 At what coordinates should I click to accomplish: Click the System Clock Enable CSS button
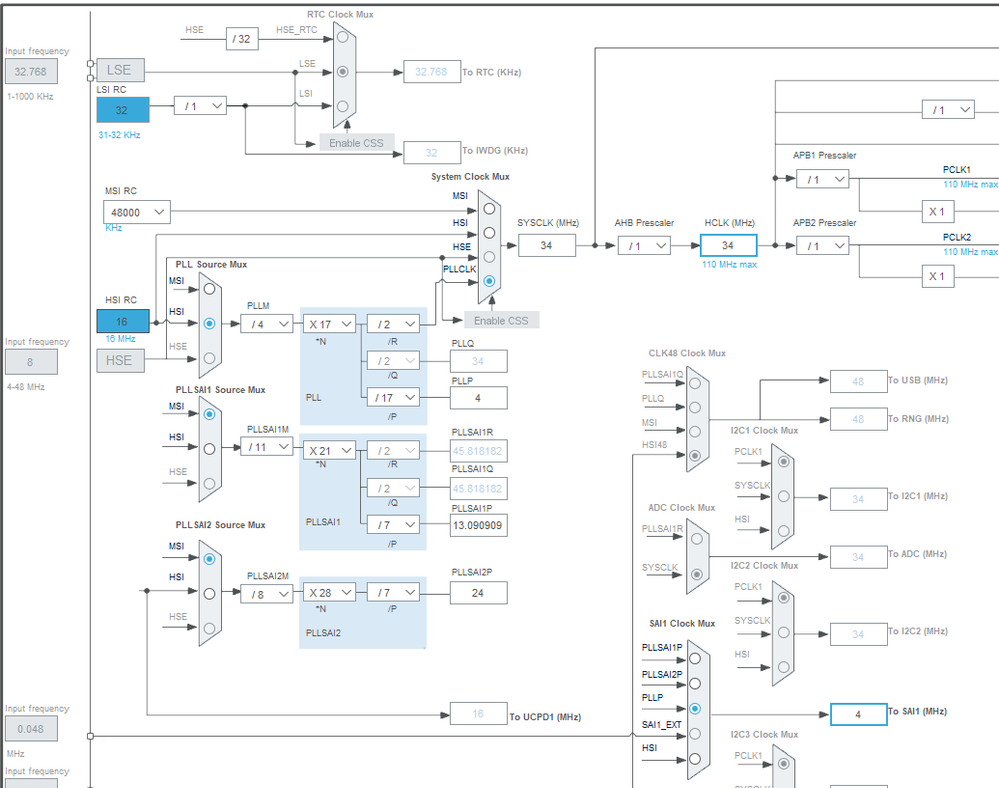(x=501, y=320)
